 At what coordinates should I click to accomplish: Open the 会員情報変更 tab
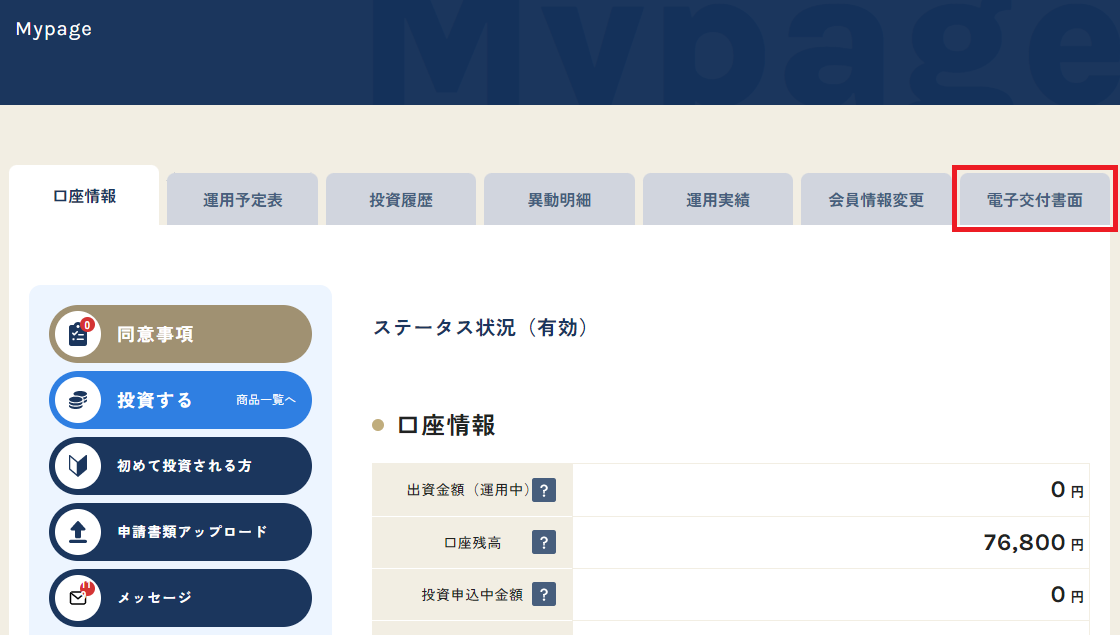click(x=876, y=200)
